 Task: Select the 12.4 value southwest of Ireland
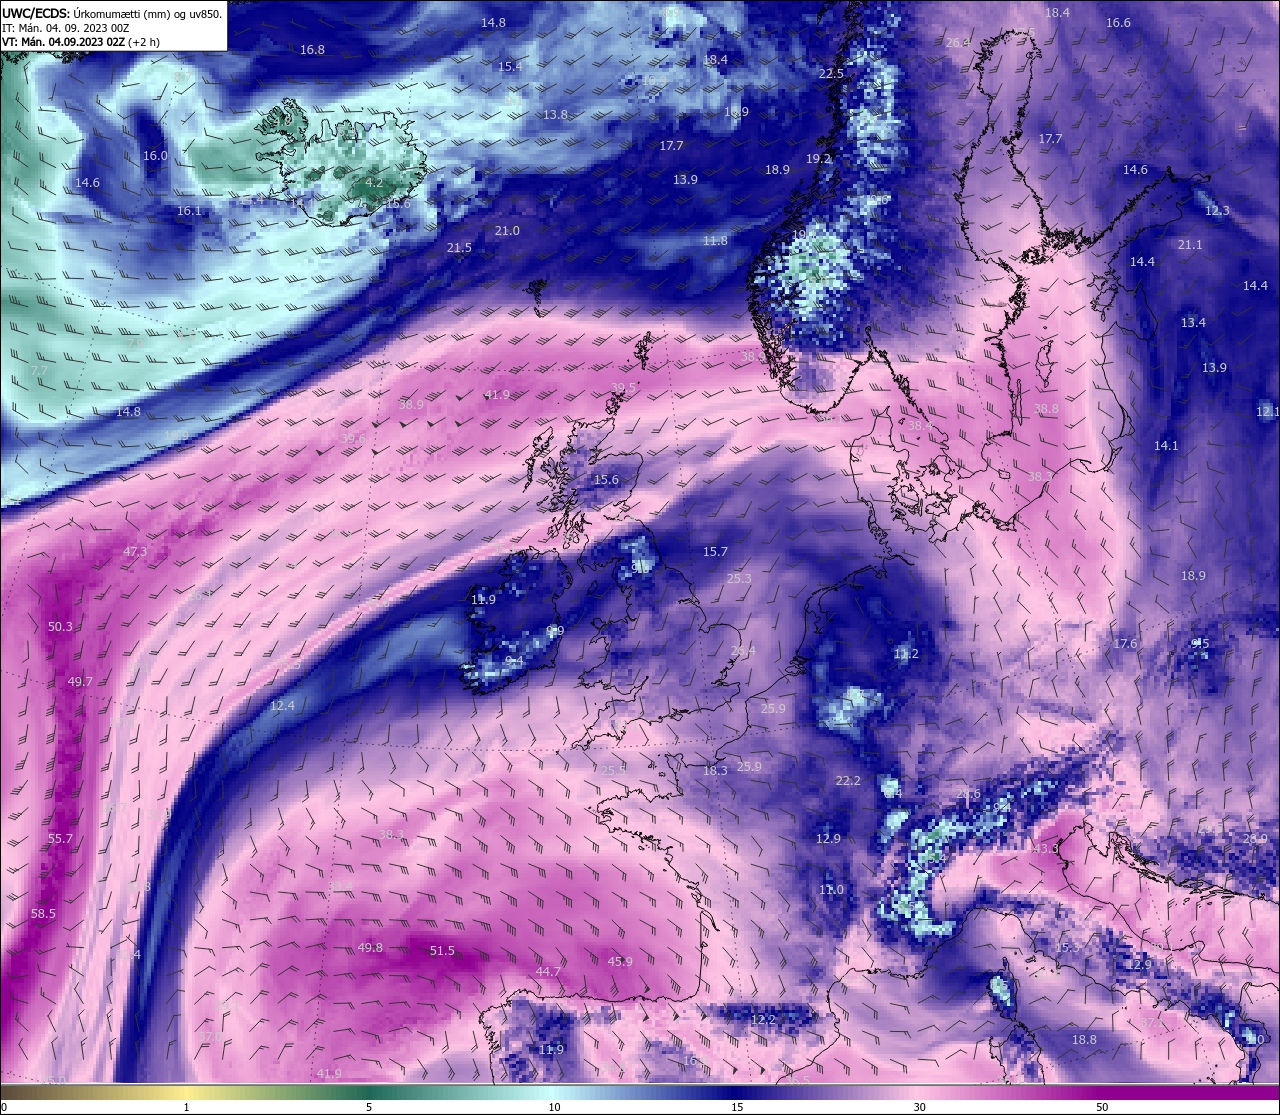pyautogui.click(x=283, y=705)
